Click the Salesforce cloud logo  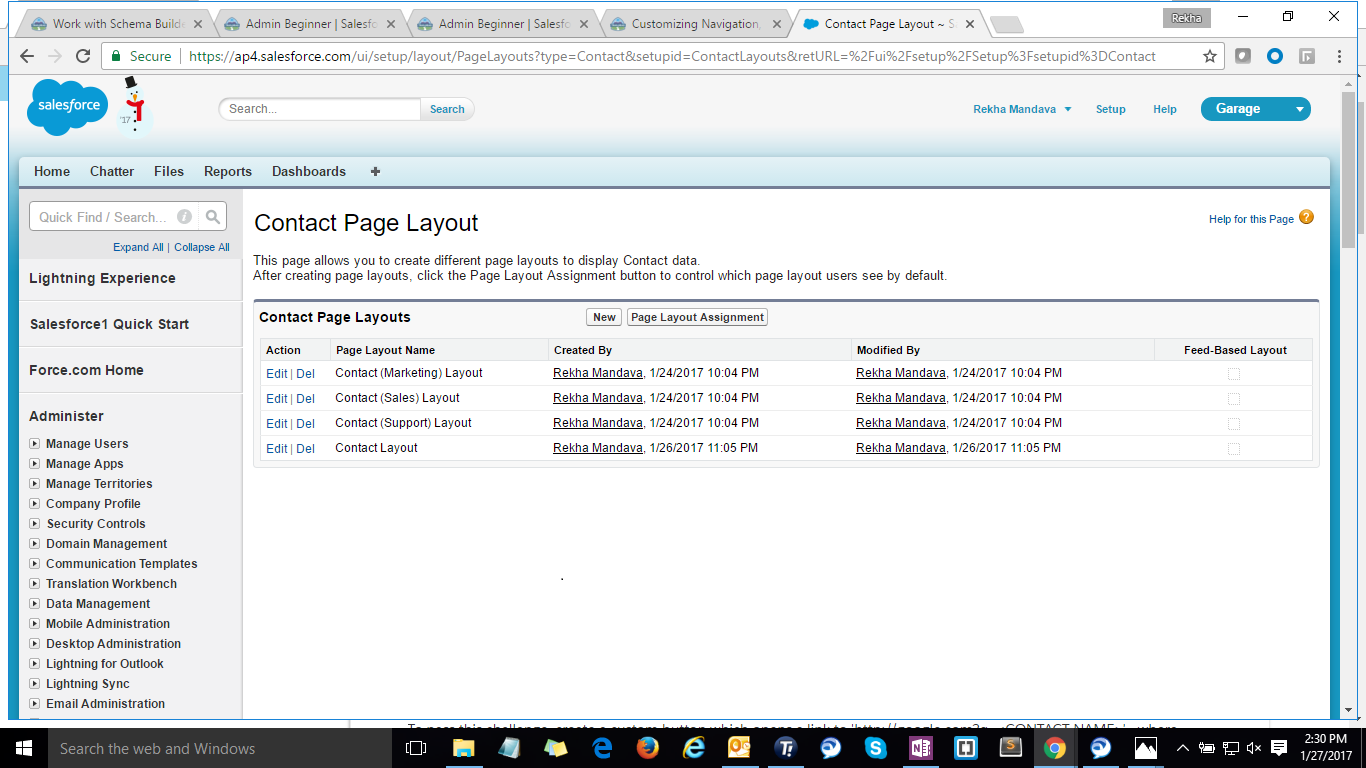(x=68, y=105)
